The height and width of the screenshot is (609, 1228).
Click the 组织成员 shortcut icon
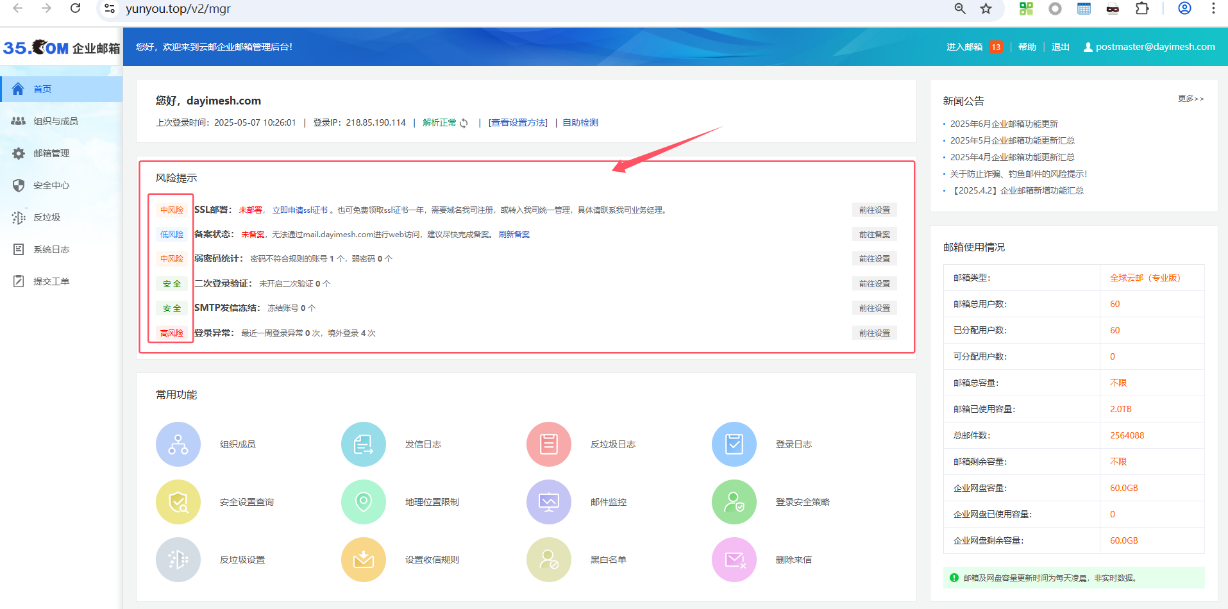click(x=178, y=444)
